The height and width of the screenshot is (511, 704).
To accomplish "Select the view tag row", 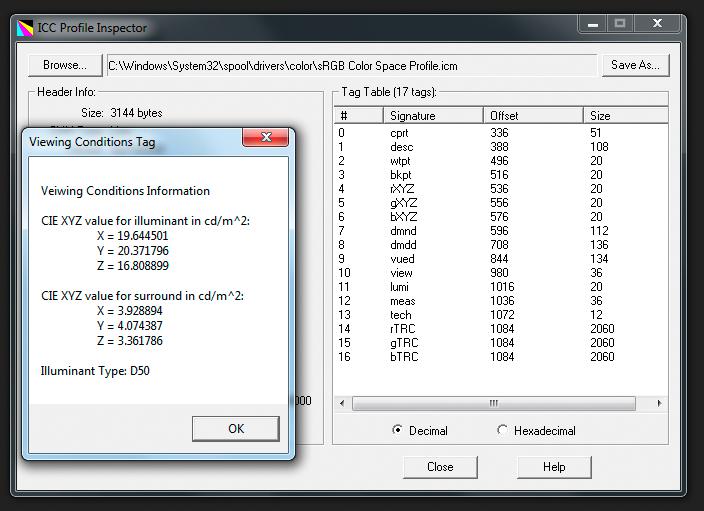I will (501, 273).
